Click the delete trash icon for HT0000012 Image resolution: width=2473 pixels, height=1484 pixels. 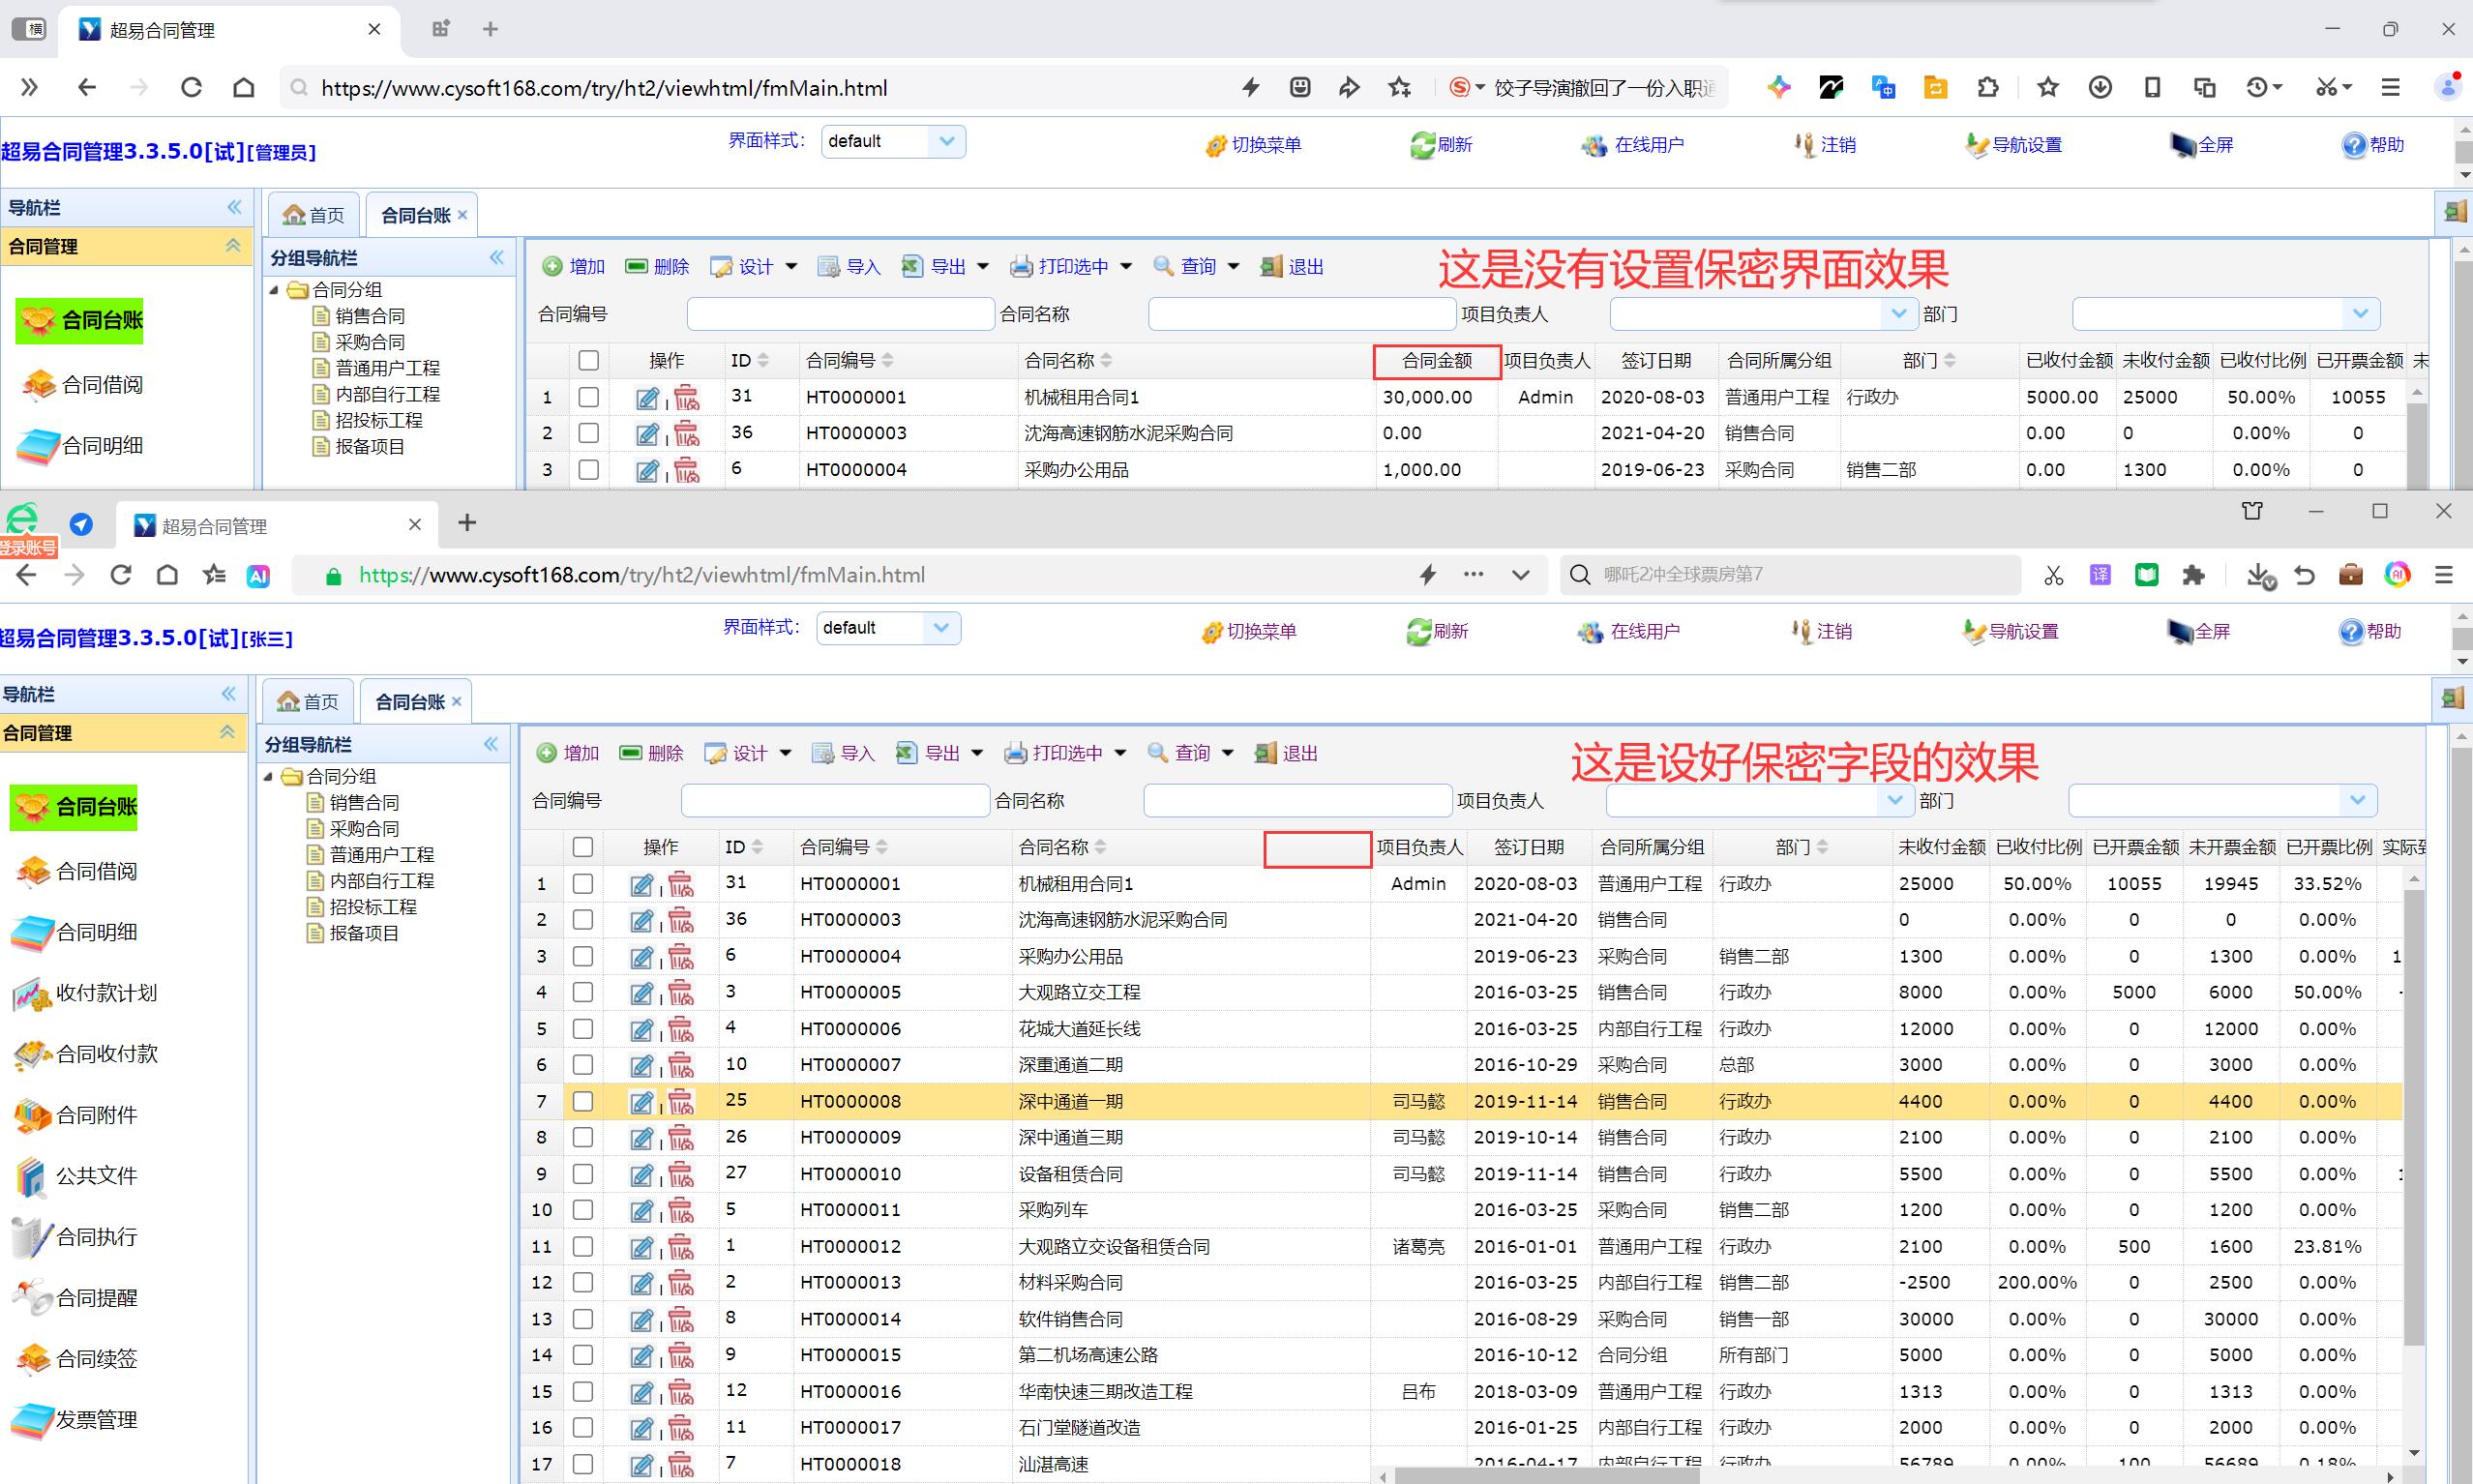tap(681, 1247)
